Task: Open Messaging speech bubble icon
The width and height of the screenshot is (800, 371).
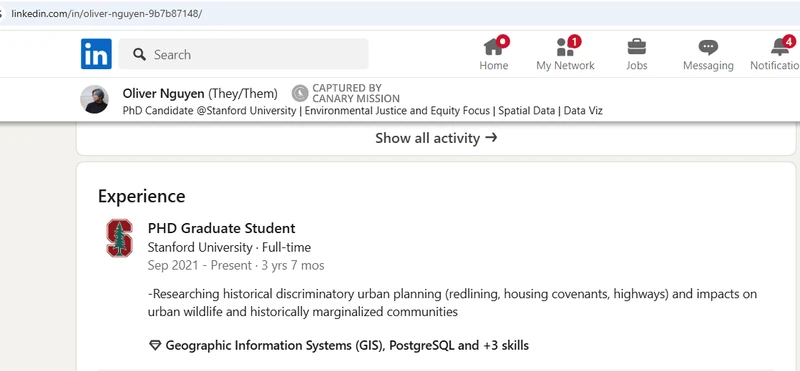Action: (x=708, y=47)
